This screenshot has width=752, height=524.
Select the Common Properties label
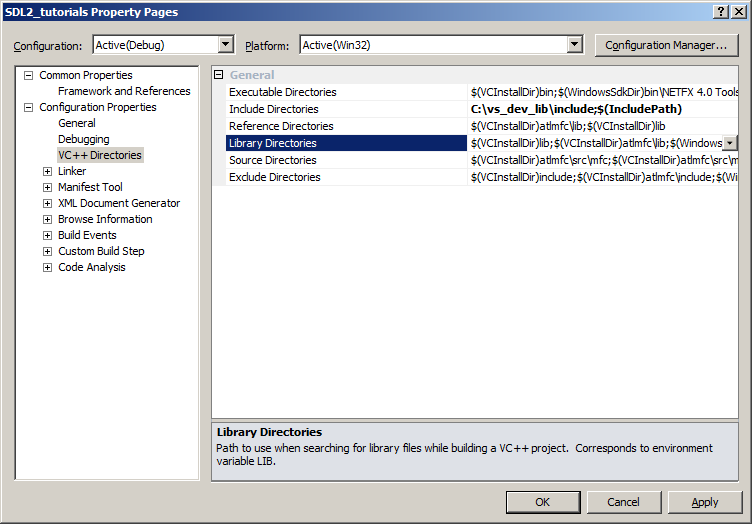click(86, 75)
